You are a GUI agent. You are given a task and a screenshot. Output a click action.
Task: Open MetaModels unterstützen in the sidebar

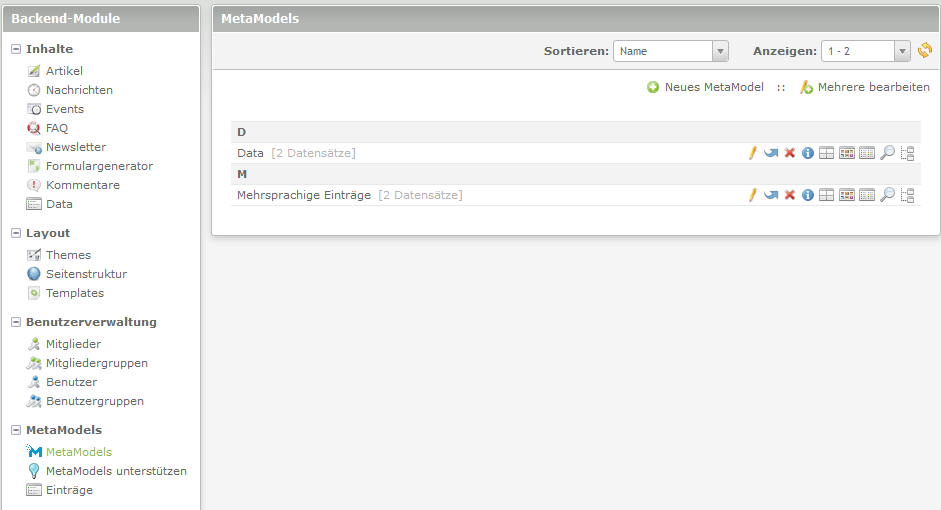point(116,471)
